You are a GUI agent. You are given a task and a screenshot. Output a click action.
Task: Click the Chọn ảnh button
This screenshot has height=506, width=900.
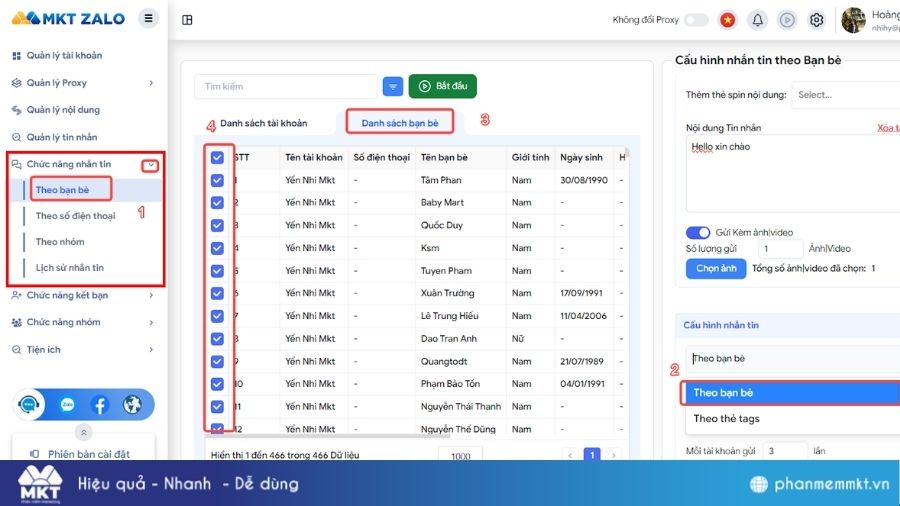(716, 268)
